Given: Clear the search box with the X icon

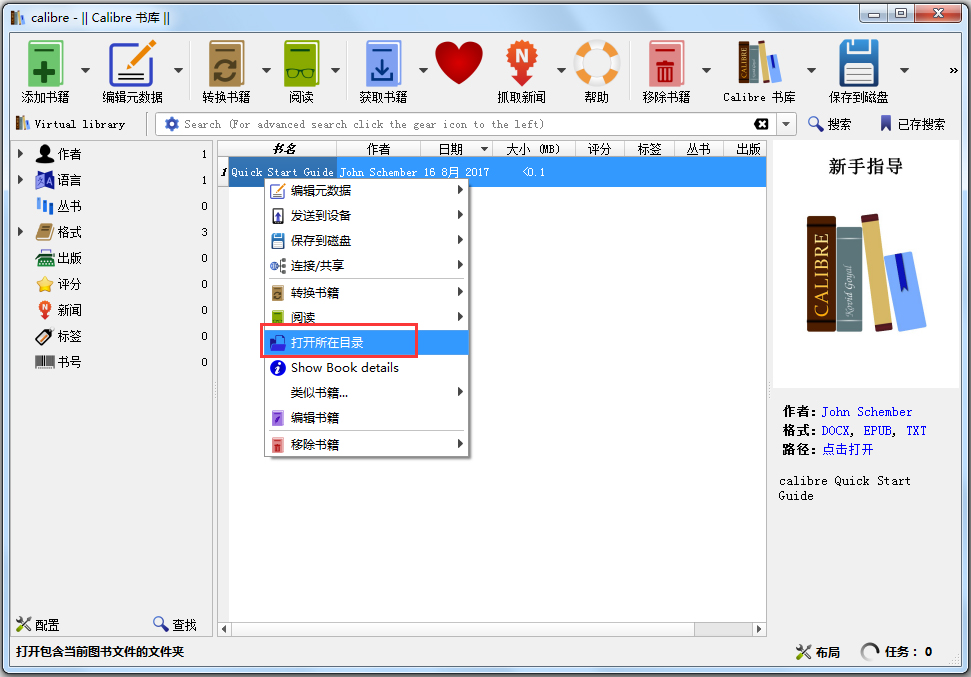Looking at the screenshot, I should [761, 124].
